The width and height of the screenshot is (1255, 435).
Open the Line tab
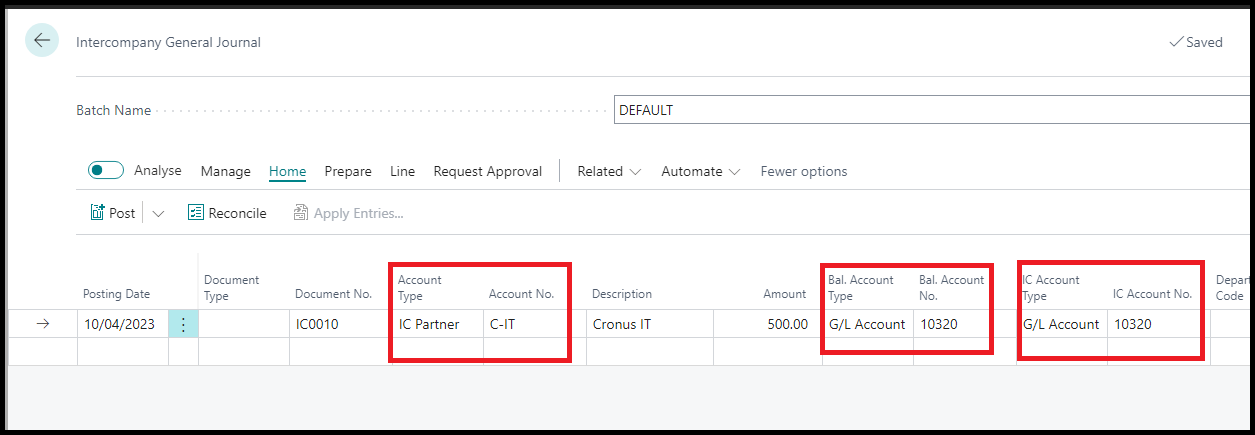tap(402, 171)
